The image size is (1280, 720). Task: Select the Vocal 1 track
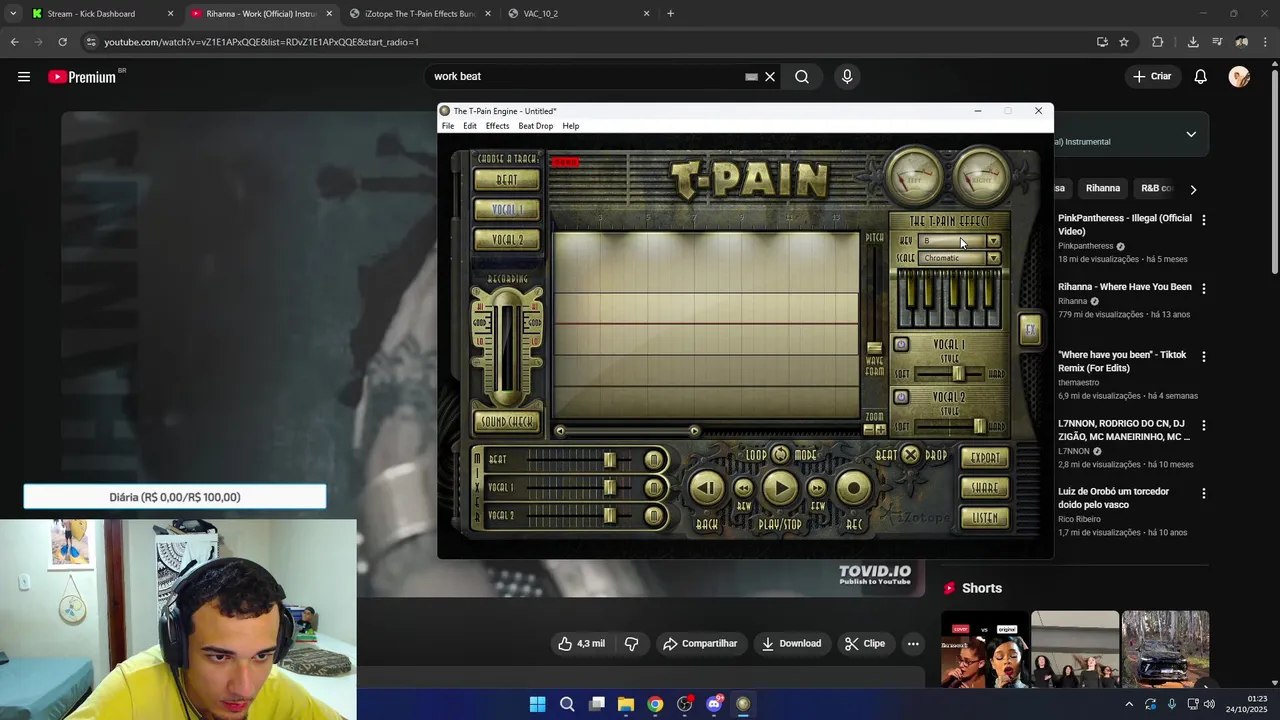507,210
